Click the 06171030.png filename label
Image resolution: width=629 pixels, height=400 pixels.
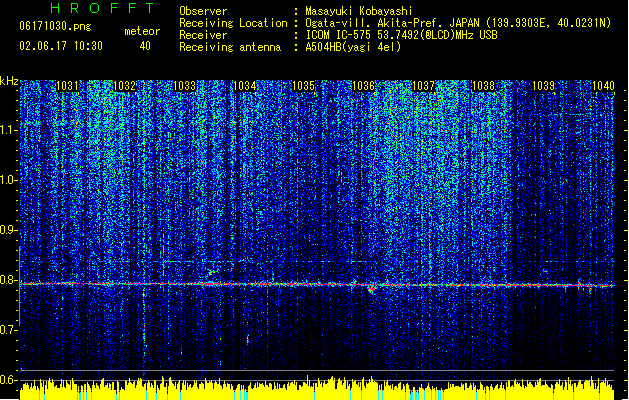click(x=55, y=26)
